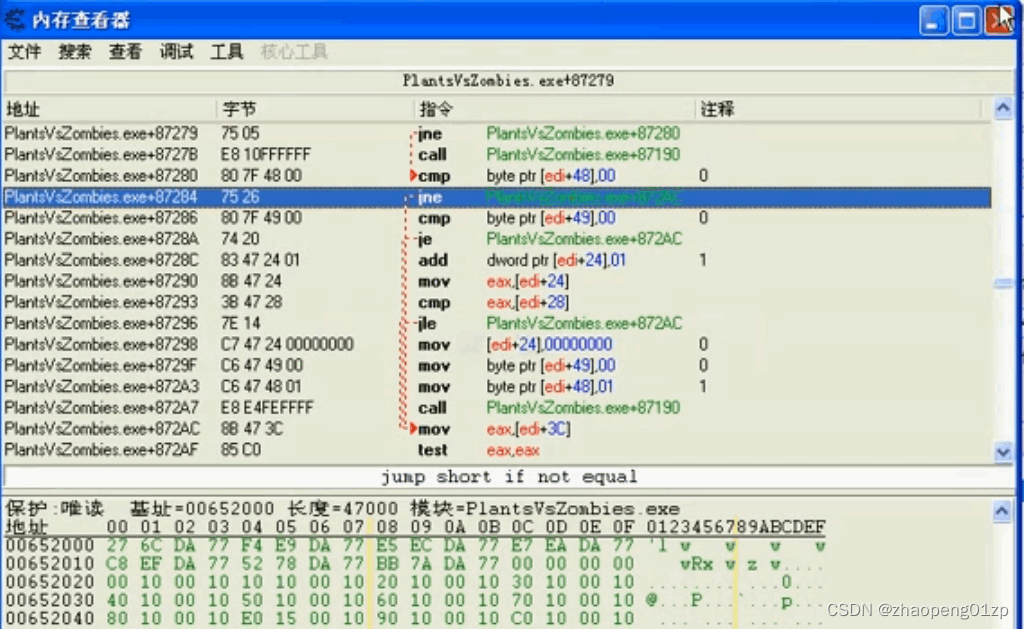Image resolution: width=1024 pixels, height=629 pixels.
Task: Click the 指令 column header
Action: [x=555, y=109]
